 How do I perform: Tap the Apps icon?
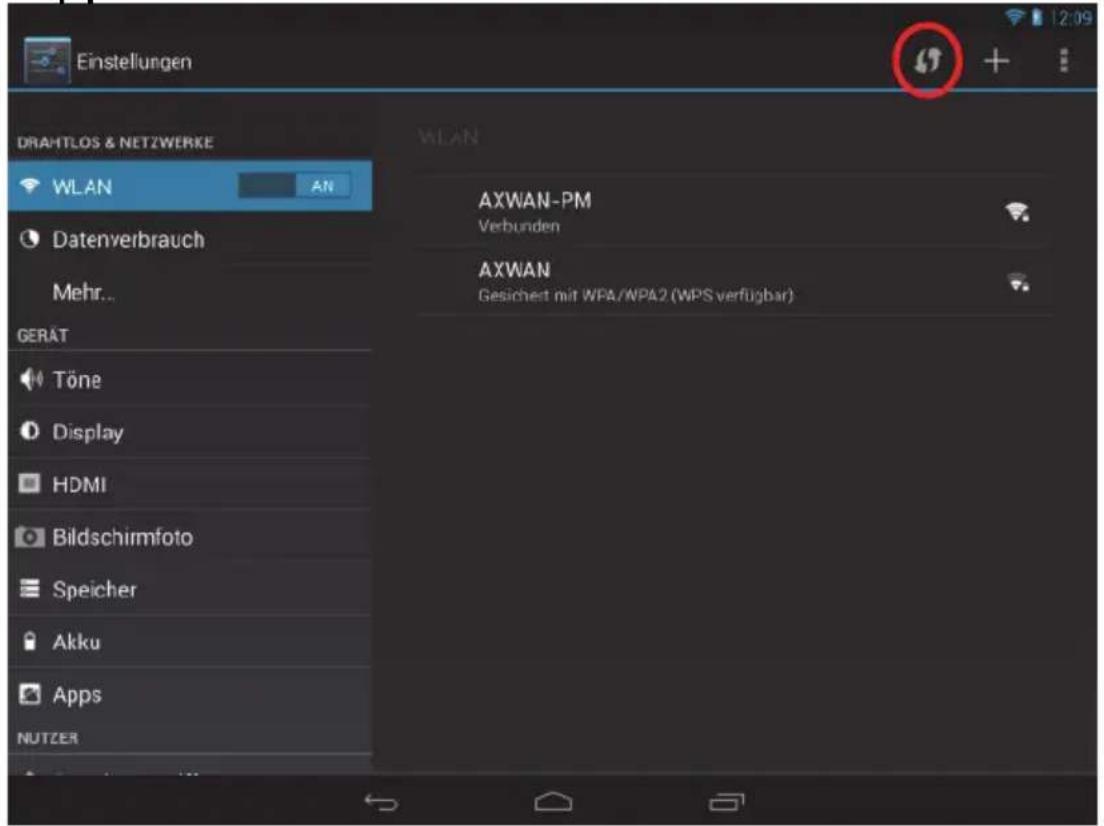tap(30, 694)
